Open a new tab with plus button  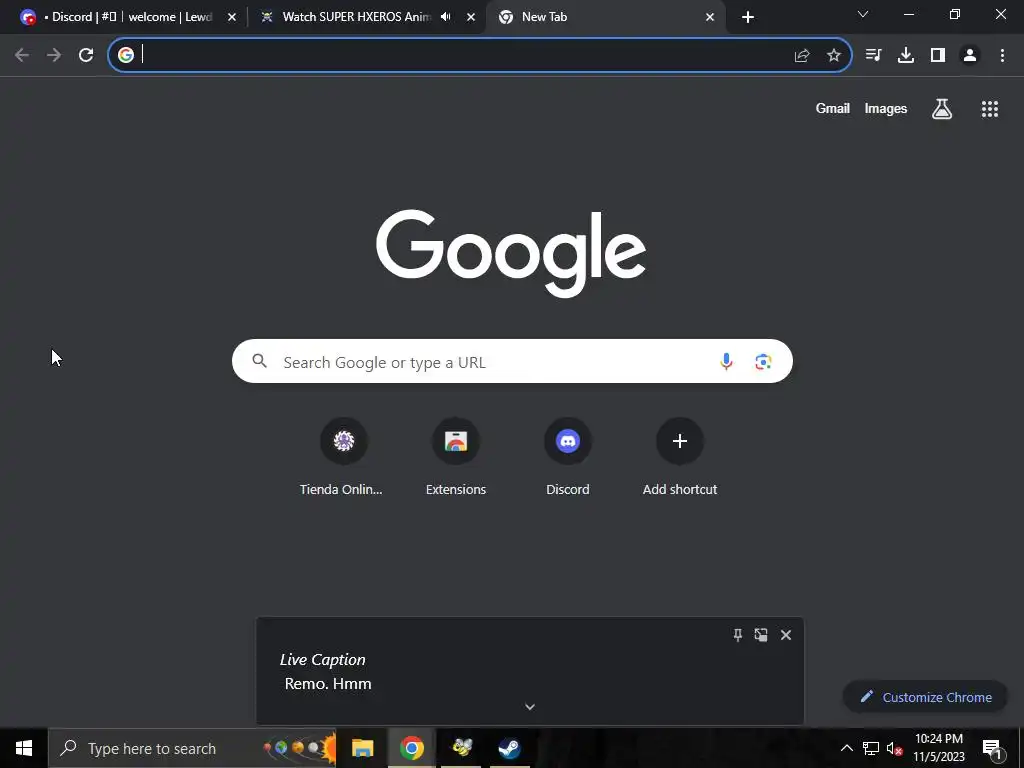[x=748, y=17]
